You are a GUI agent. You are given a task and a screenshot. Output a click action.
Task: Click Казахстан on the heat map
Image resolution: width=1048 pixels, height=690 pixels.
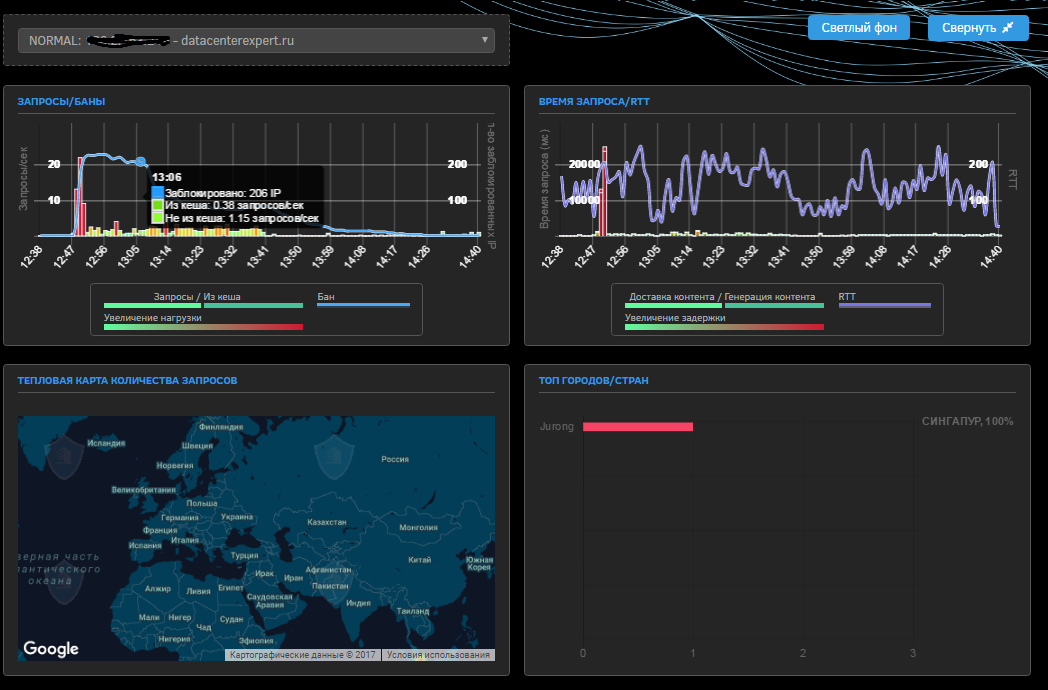pyautogui.click(x=327, y=522)
